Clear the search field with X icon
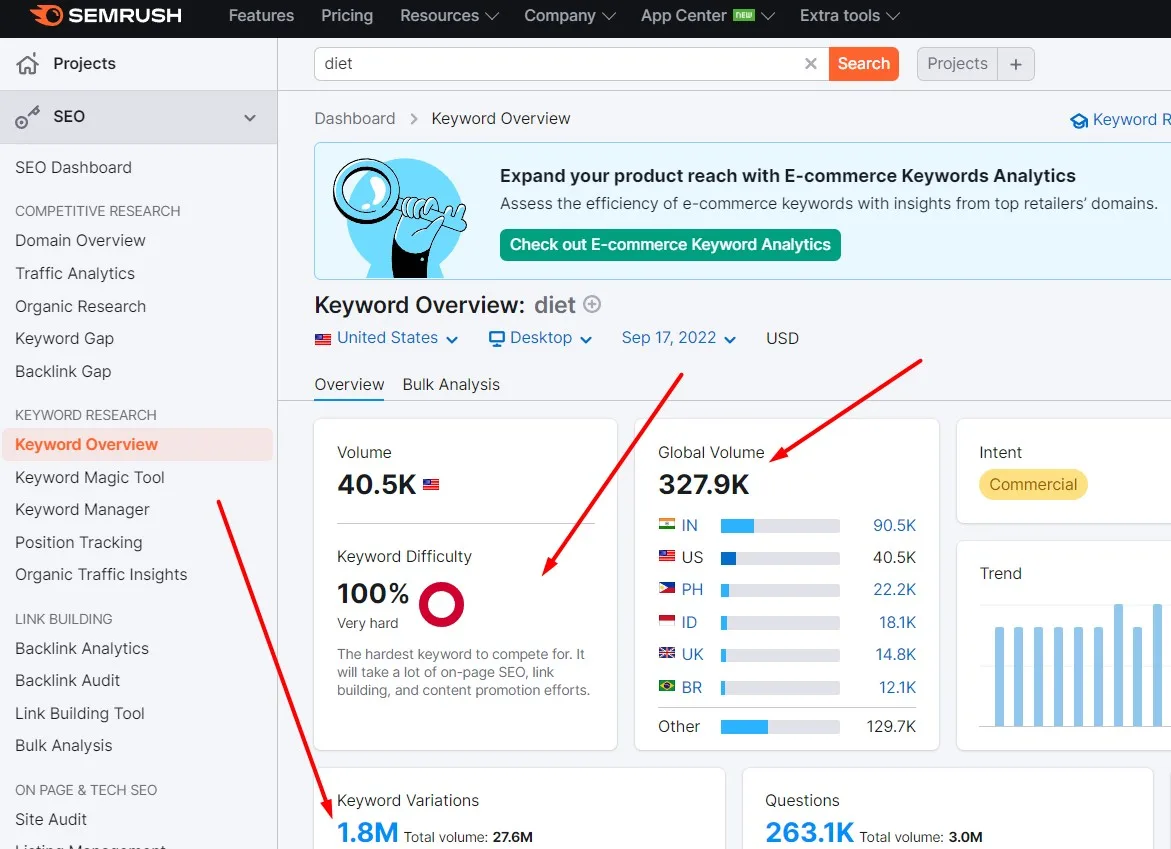This screenshot has height=849, width=1171. pyautogui.click(x=810, y=64)
